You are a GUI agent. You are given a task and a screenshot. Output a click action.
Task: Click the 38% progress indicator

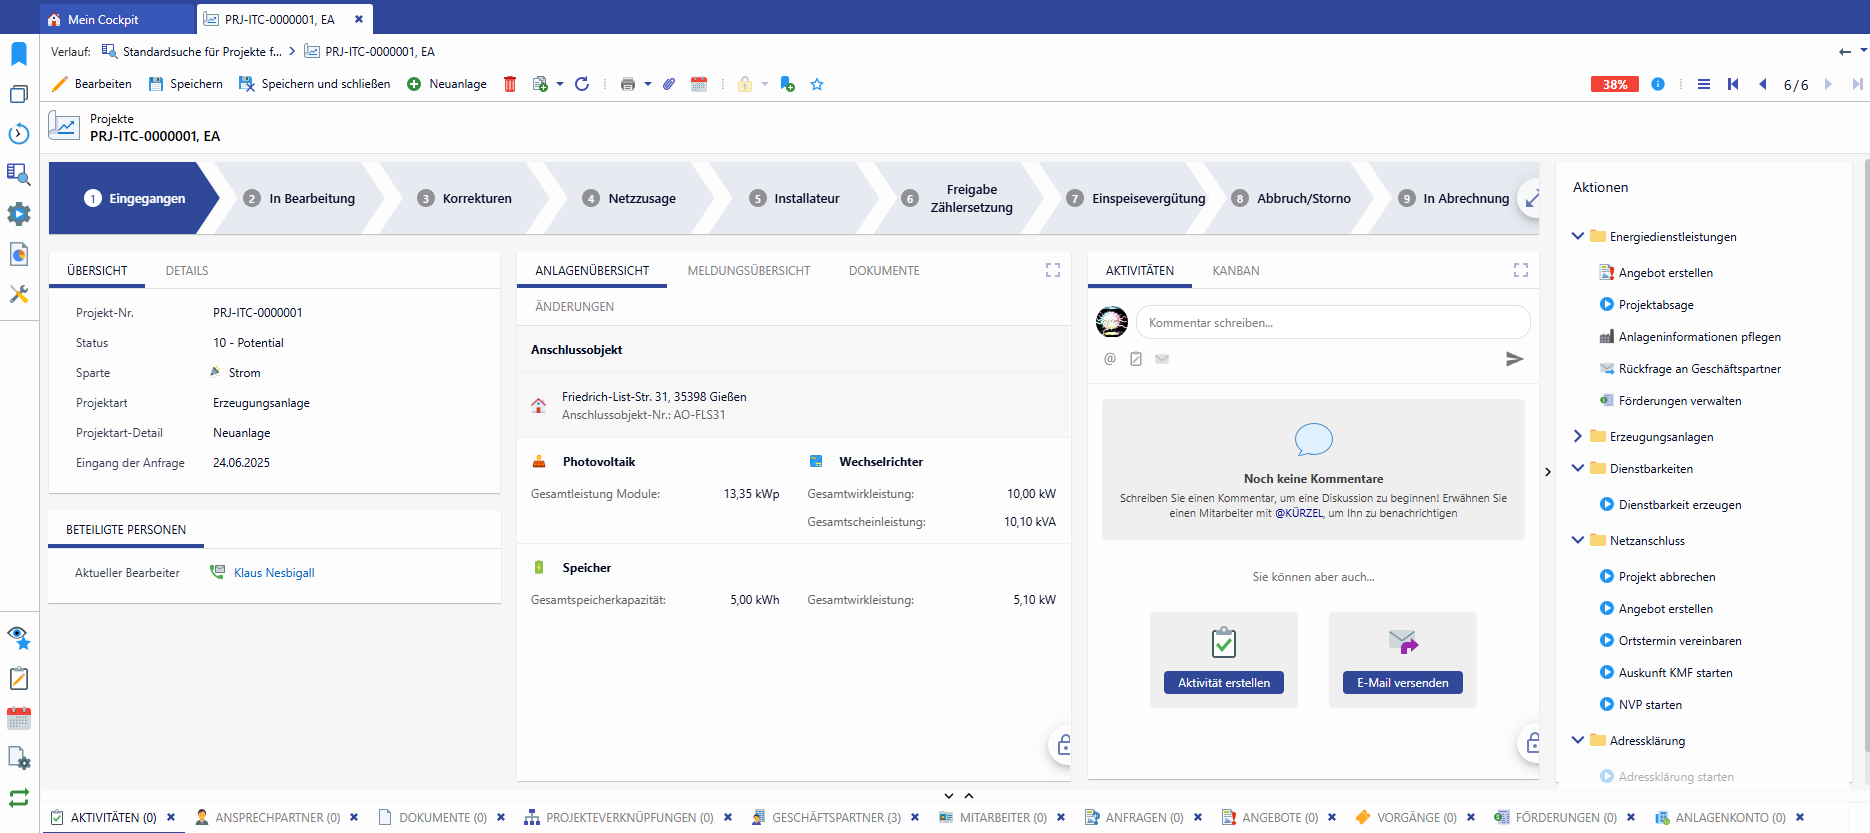[x=1615, y=84]
